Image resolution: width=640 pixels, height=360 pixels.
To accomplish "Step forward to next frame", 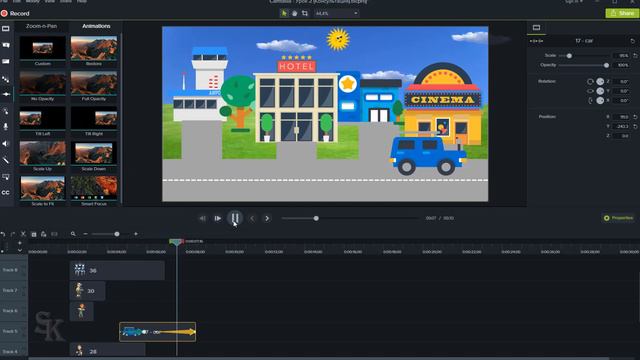I will [x=218, y=218].
